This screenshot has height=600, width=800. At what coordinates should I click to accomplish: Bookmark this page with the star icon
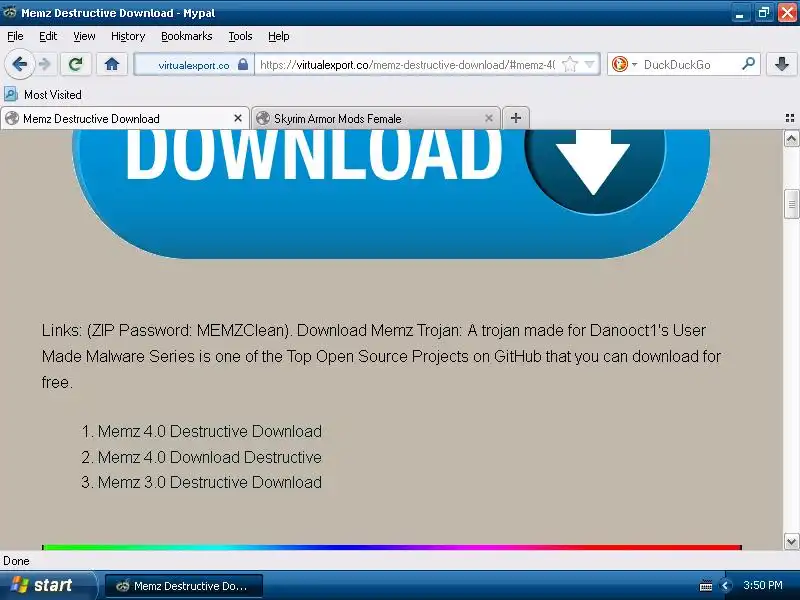tap(569, 65)
